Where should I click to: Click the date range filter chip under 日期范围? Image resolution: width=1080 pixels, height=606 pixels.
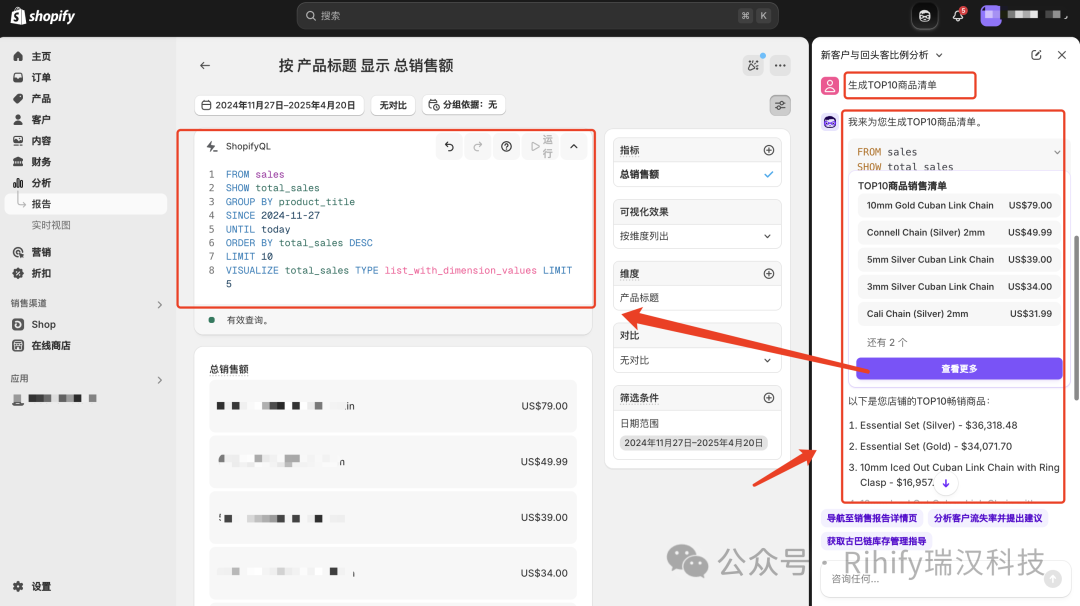pyautogui.click(x=694, y=443)
